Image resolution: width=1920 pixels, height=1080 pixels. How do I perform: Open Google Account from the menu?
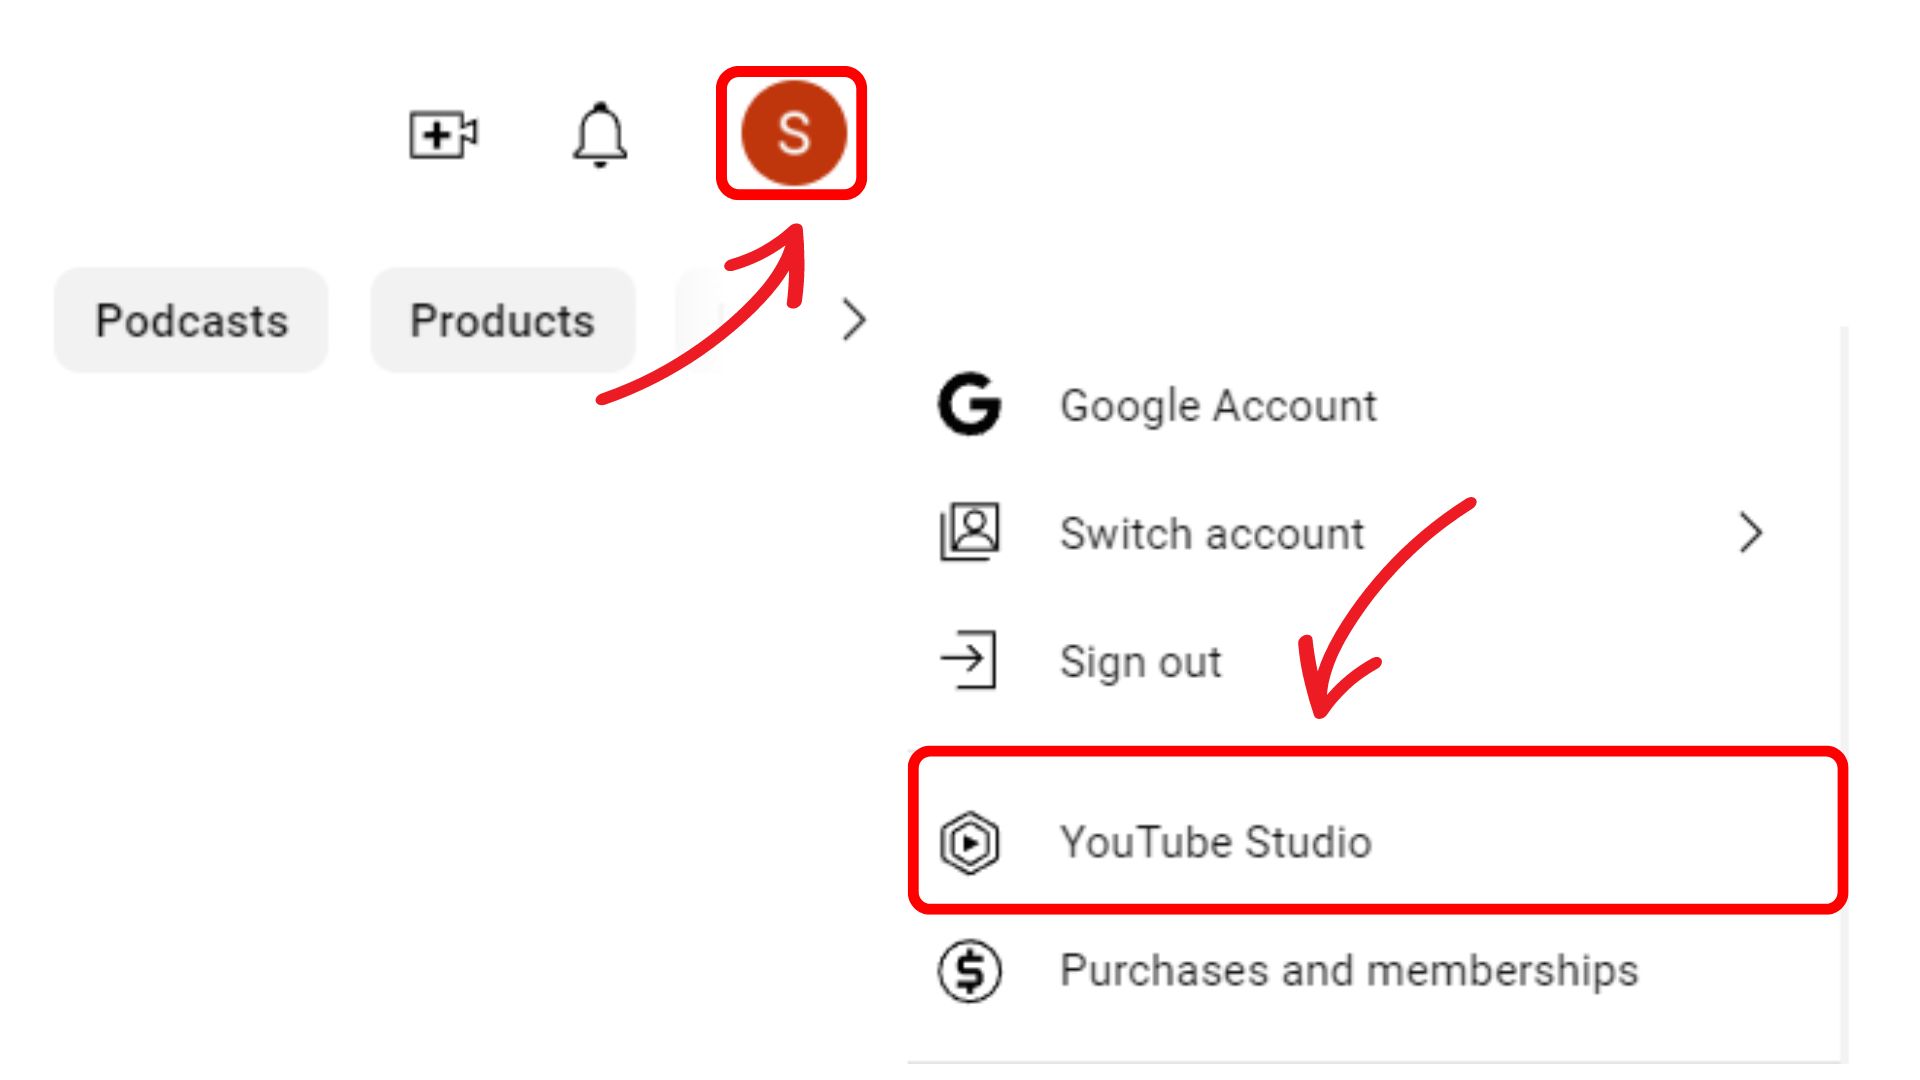(1217, 406)
